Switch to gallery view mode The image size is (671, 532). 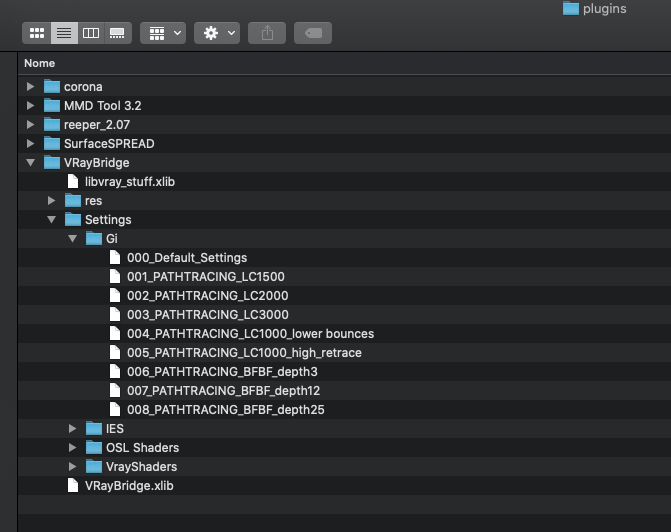(117, 33)
